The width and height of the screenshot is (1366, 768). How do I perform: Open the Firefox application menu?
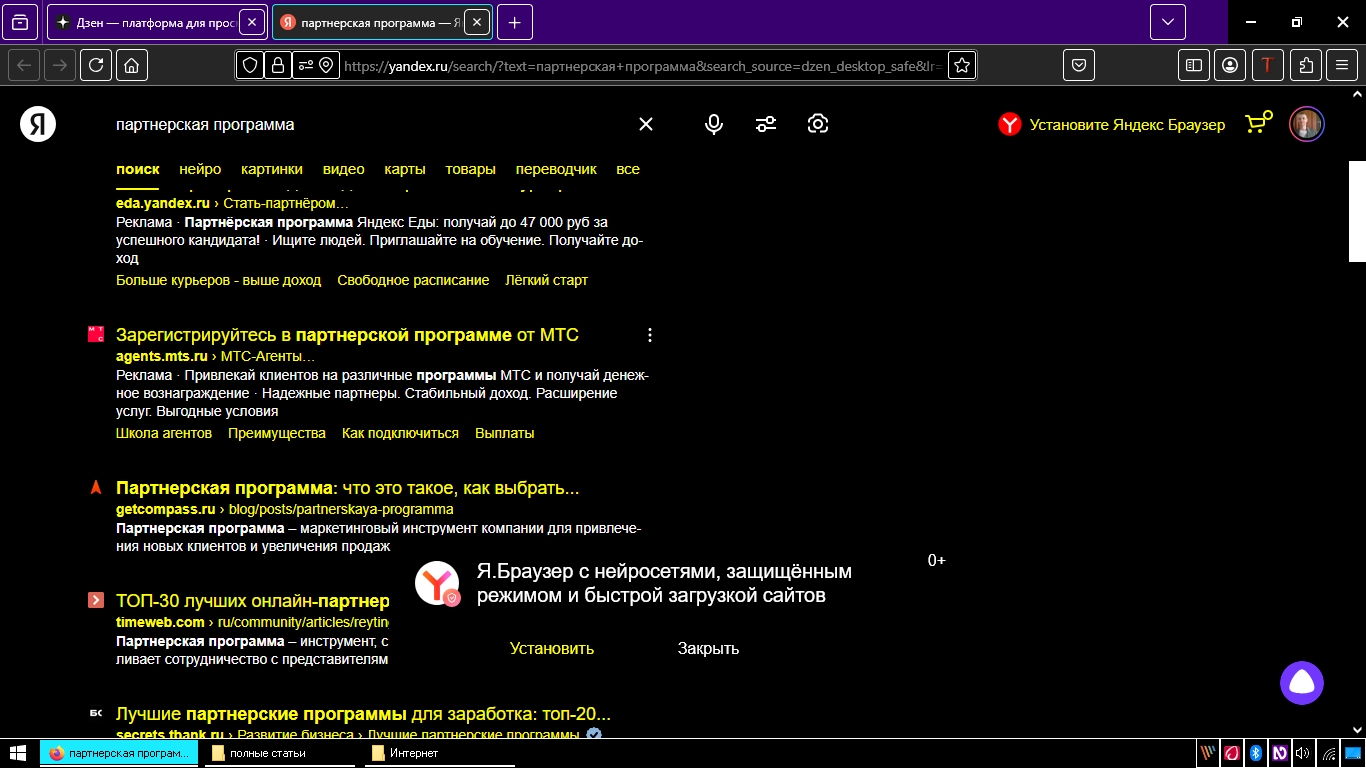click(1342, 66)
